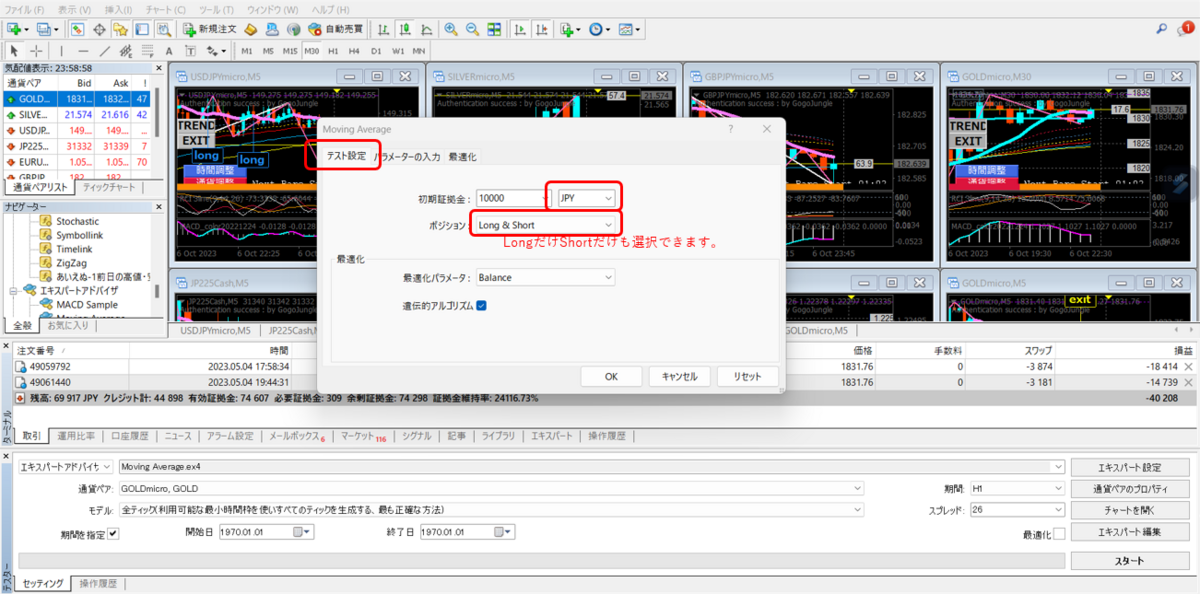Image resolution: width=1200 pixels, height=594 pixels.
Task: Select the text A tool
Action: tap(168, 50)
